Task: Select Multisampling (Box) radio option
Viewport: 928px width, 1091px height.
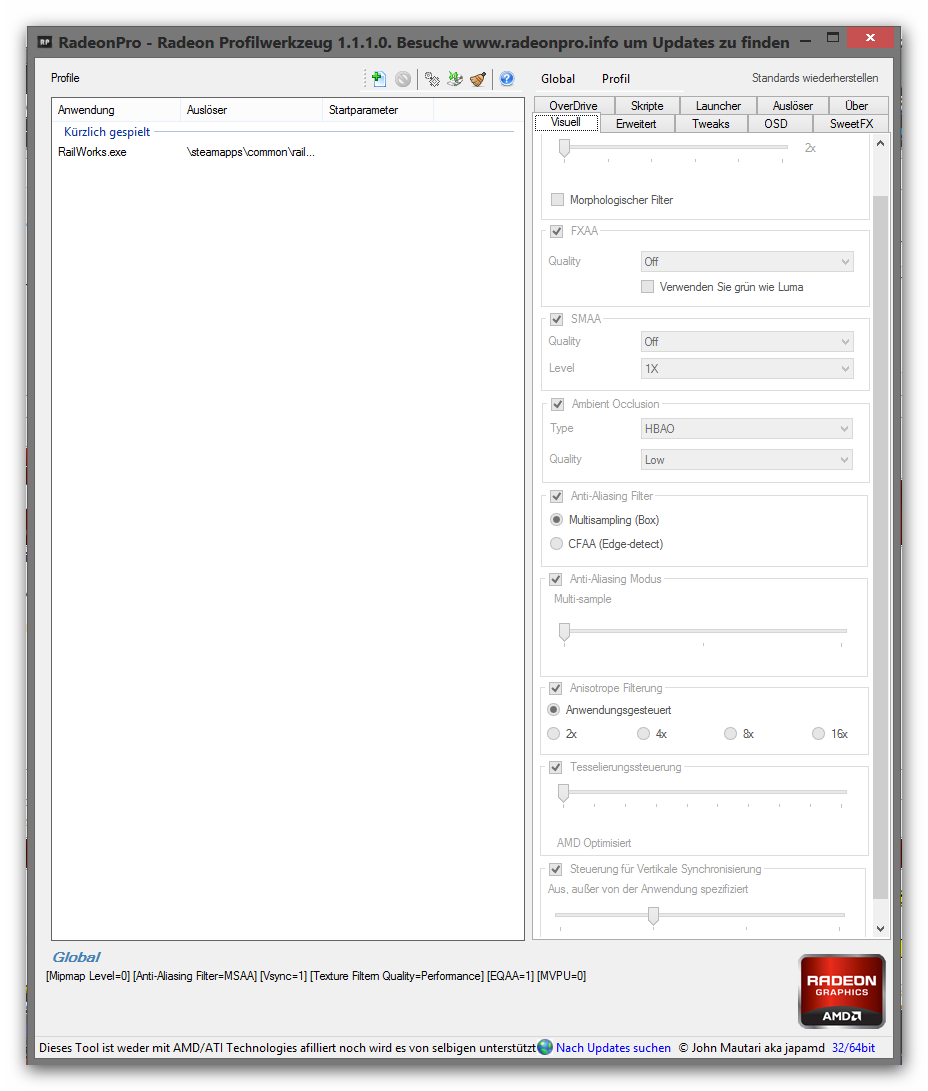Action: click(557, 520)
